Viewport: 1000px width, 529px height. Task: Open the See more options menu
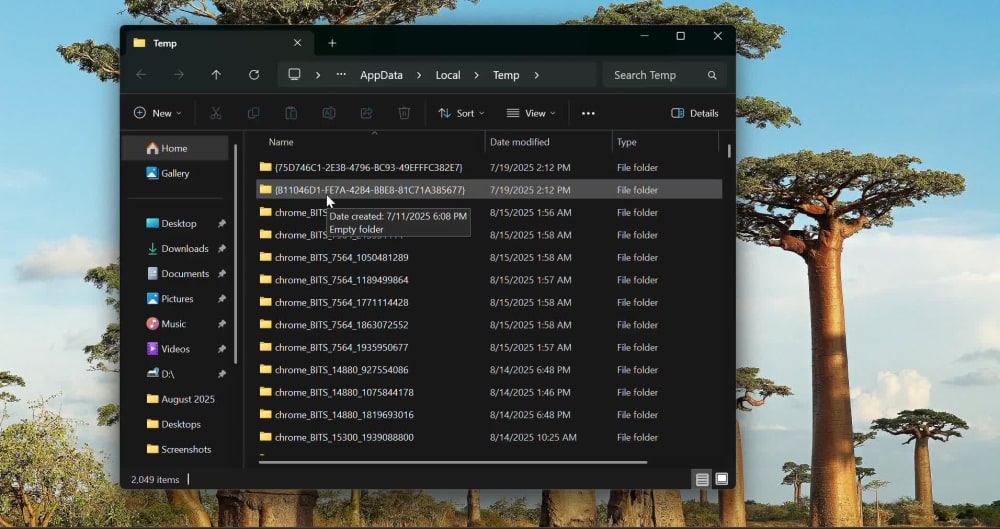(x=588, y=113)
